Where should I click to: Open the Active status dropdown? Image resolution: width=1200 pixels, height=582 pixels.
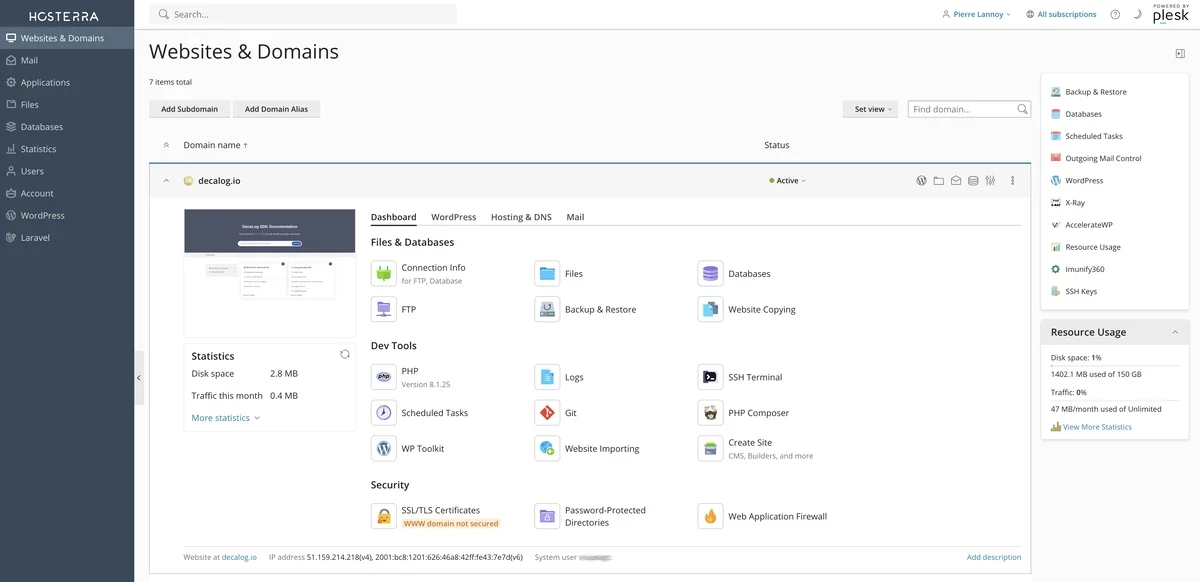788,181
